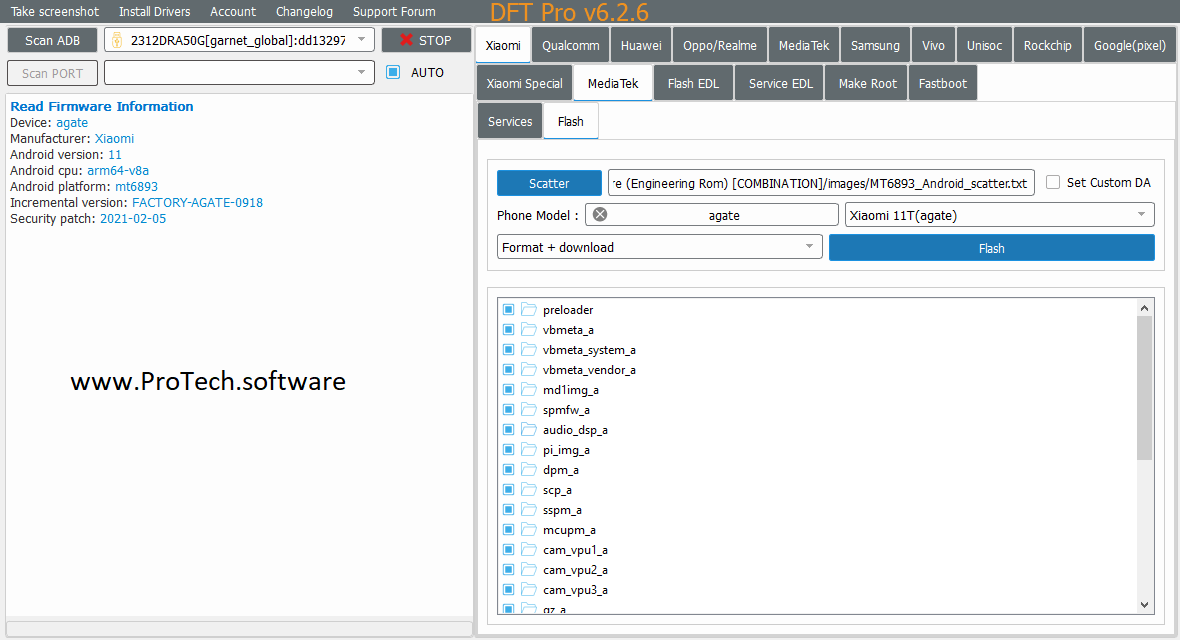Image resolution: width=1180 pixels, height=640 pixels.
Task: Select the Google(pixel) tab
Action: pos(1130,45)
